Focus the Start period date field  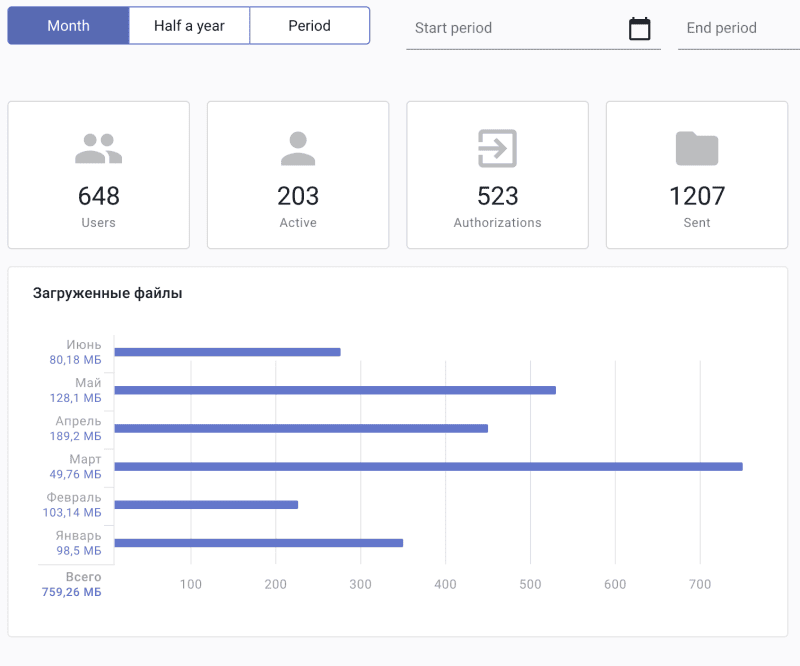[515, 29]
